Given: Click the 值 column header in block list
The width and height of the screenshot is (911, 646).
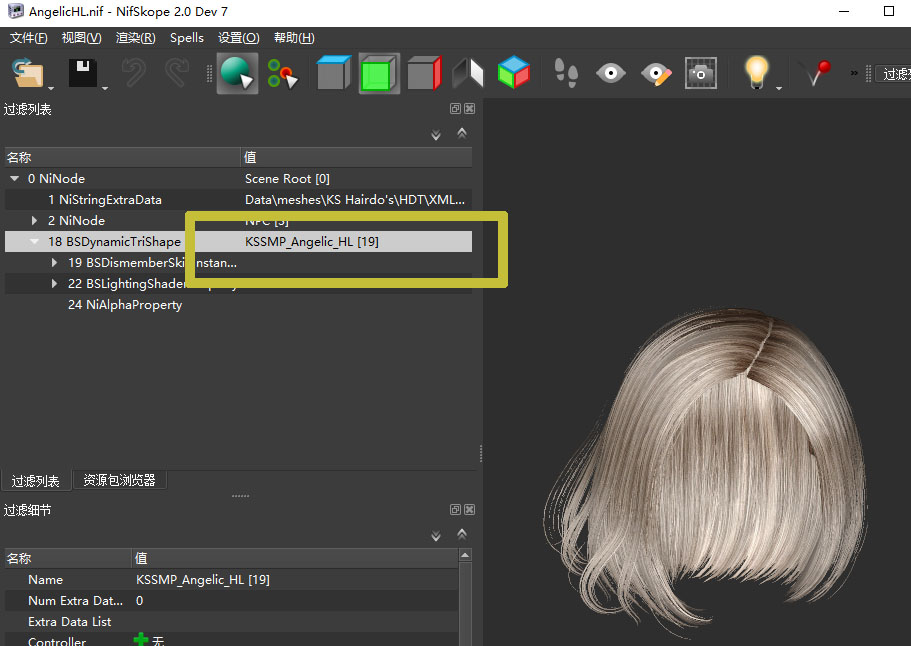Looking at the screenshot, I should tap(356, 157).
